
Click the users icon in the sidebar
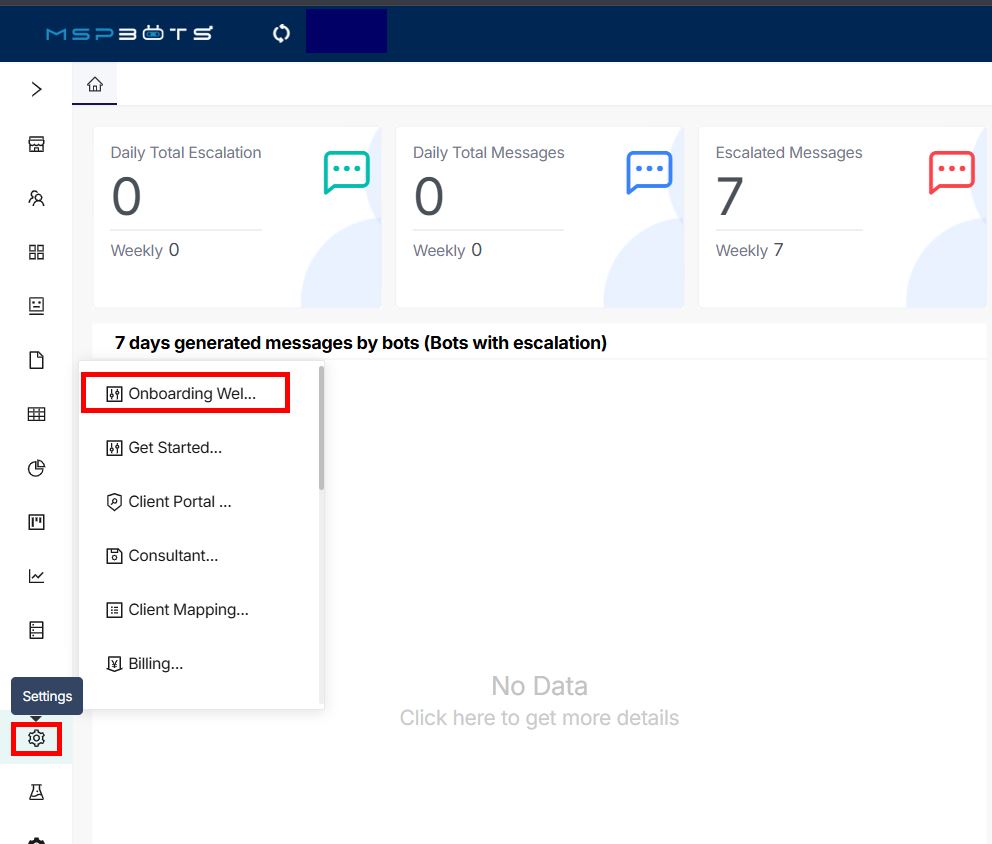[36, 198]
